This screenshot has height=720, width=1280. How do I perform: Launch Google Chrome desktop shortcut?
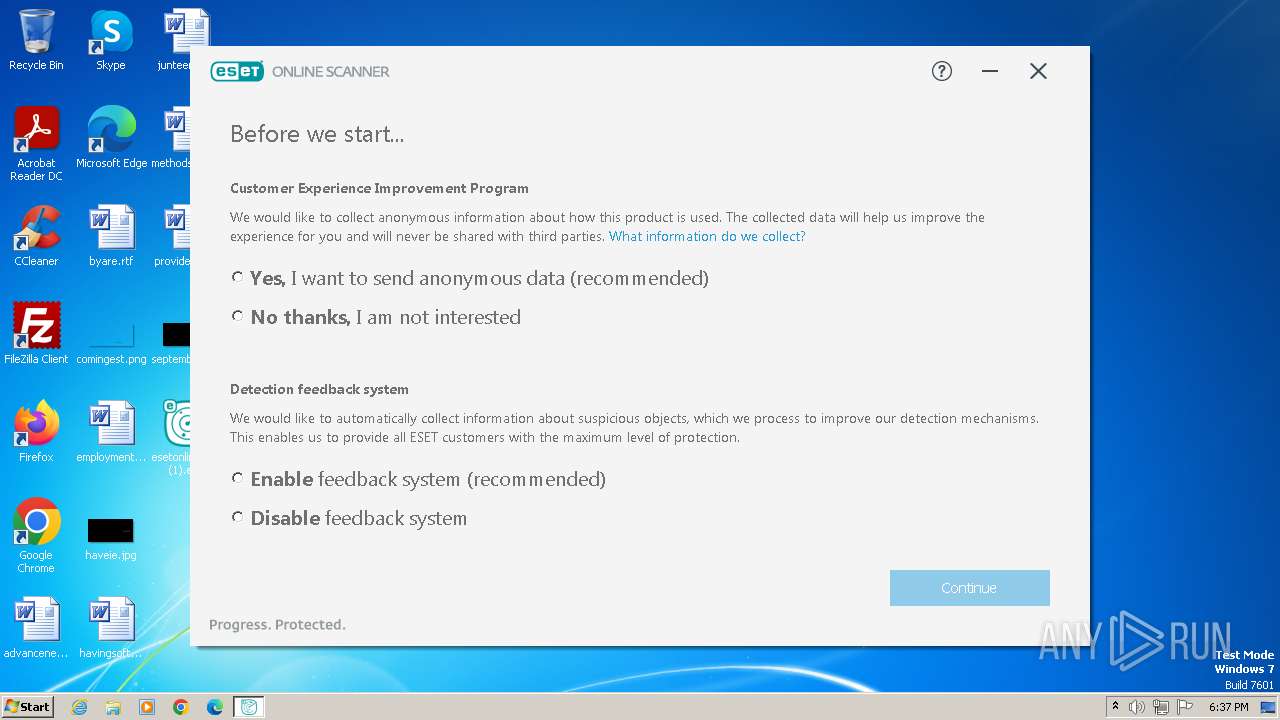point(36,536)
